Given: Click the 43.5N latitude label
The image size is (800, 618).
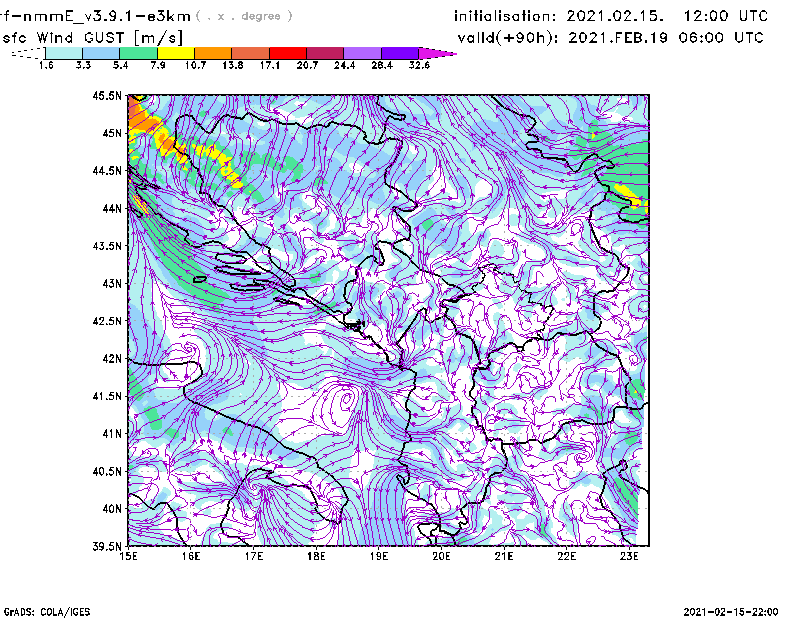Looking at the screenshot, I should tap(107, 245).
